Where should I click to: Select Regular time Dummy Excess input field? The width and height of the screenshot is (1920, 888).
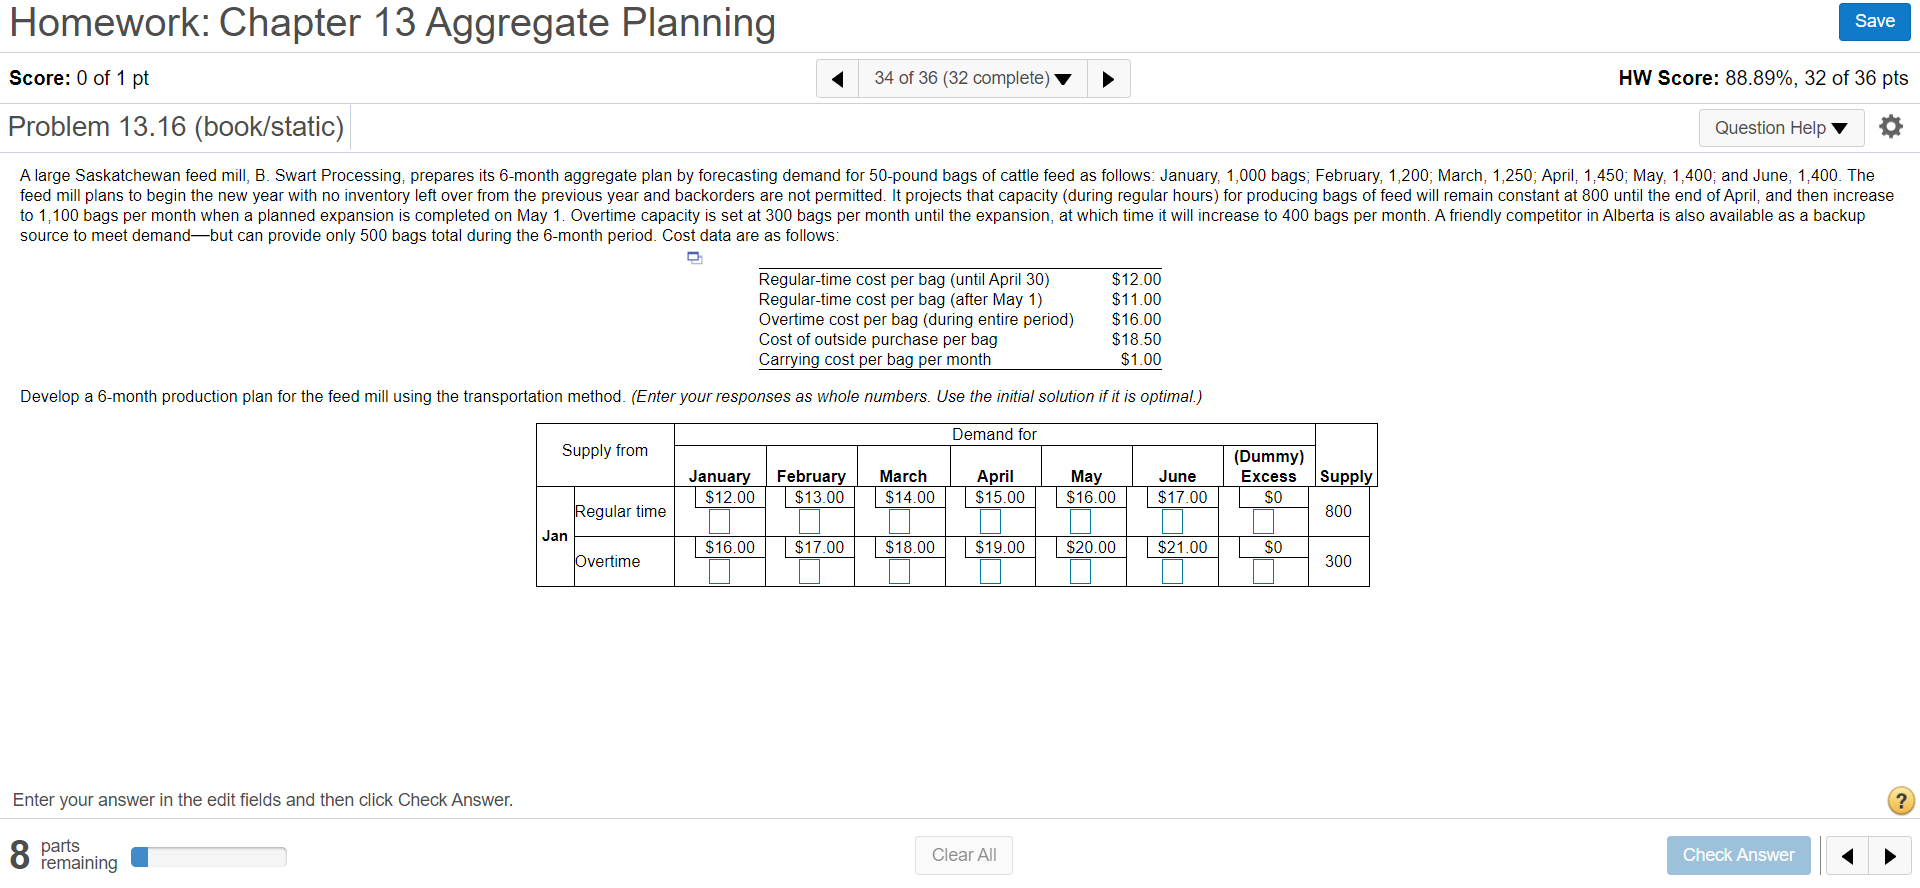point(1263,522)
